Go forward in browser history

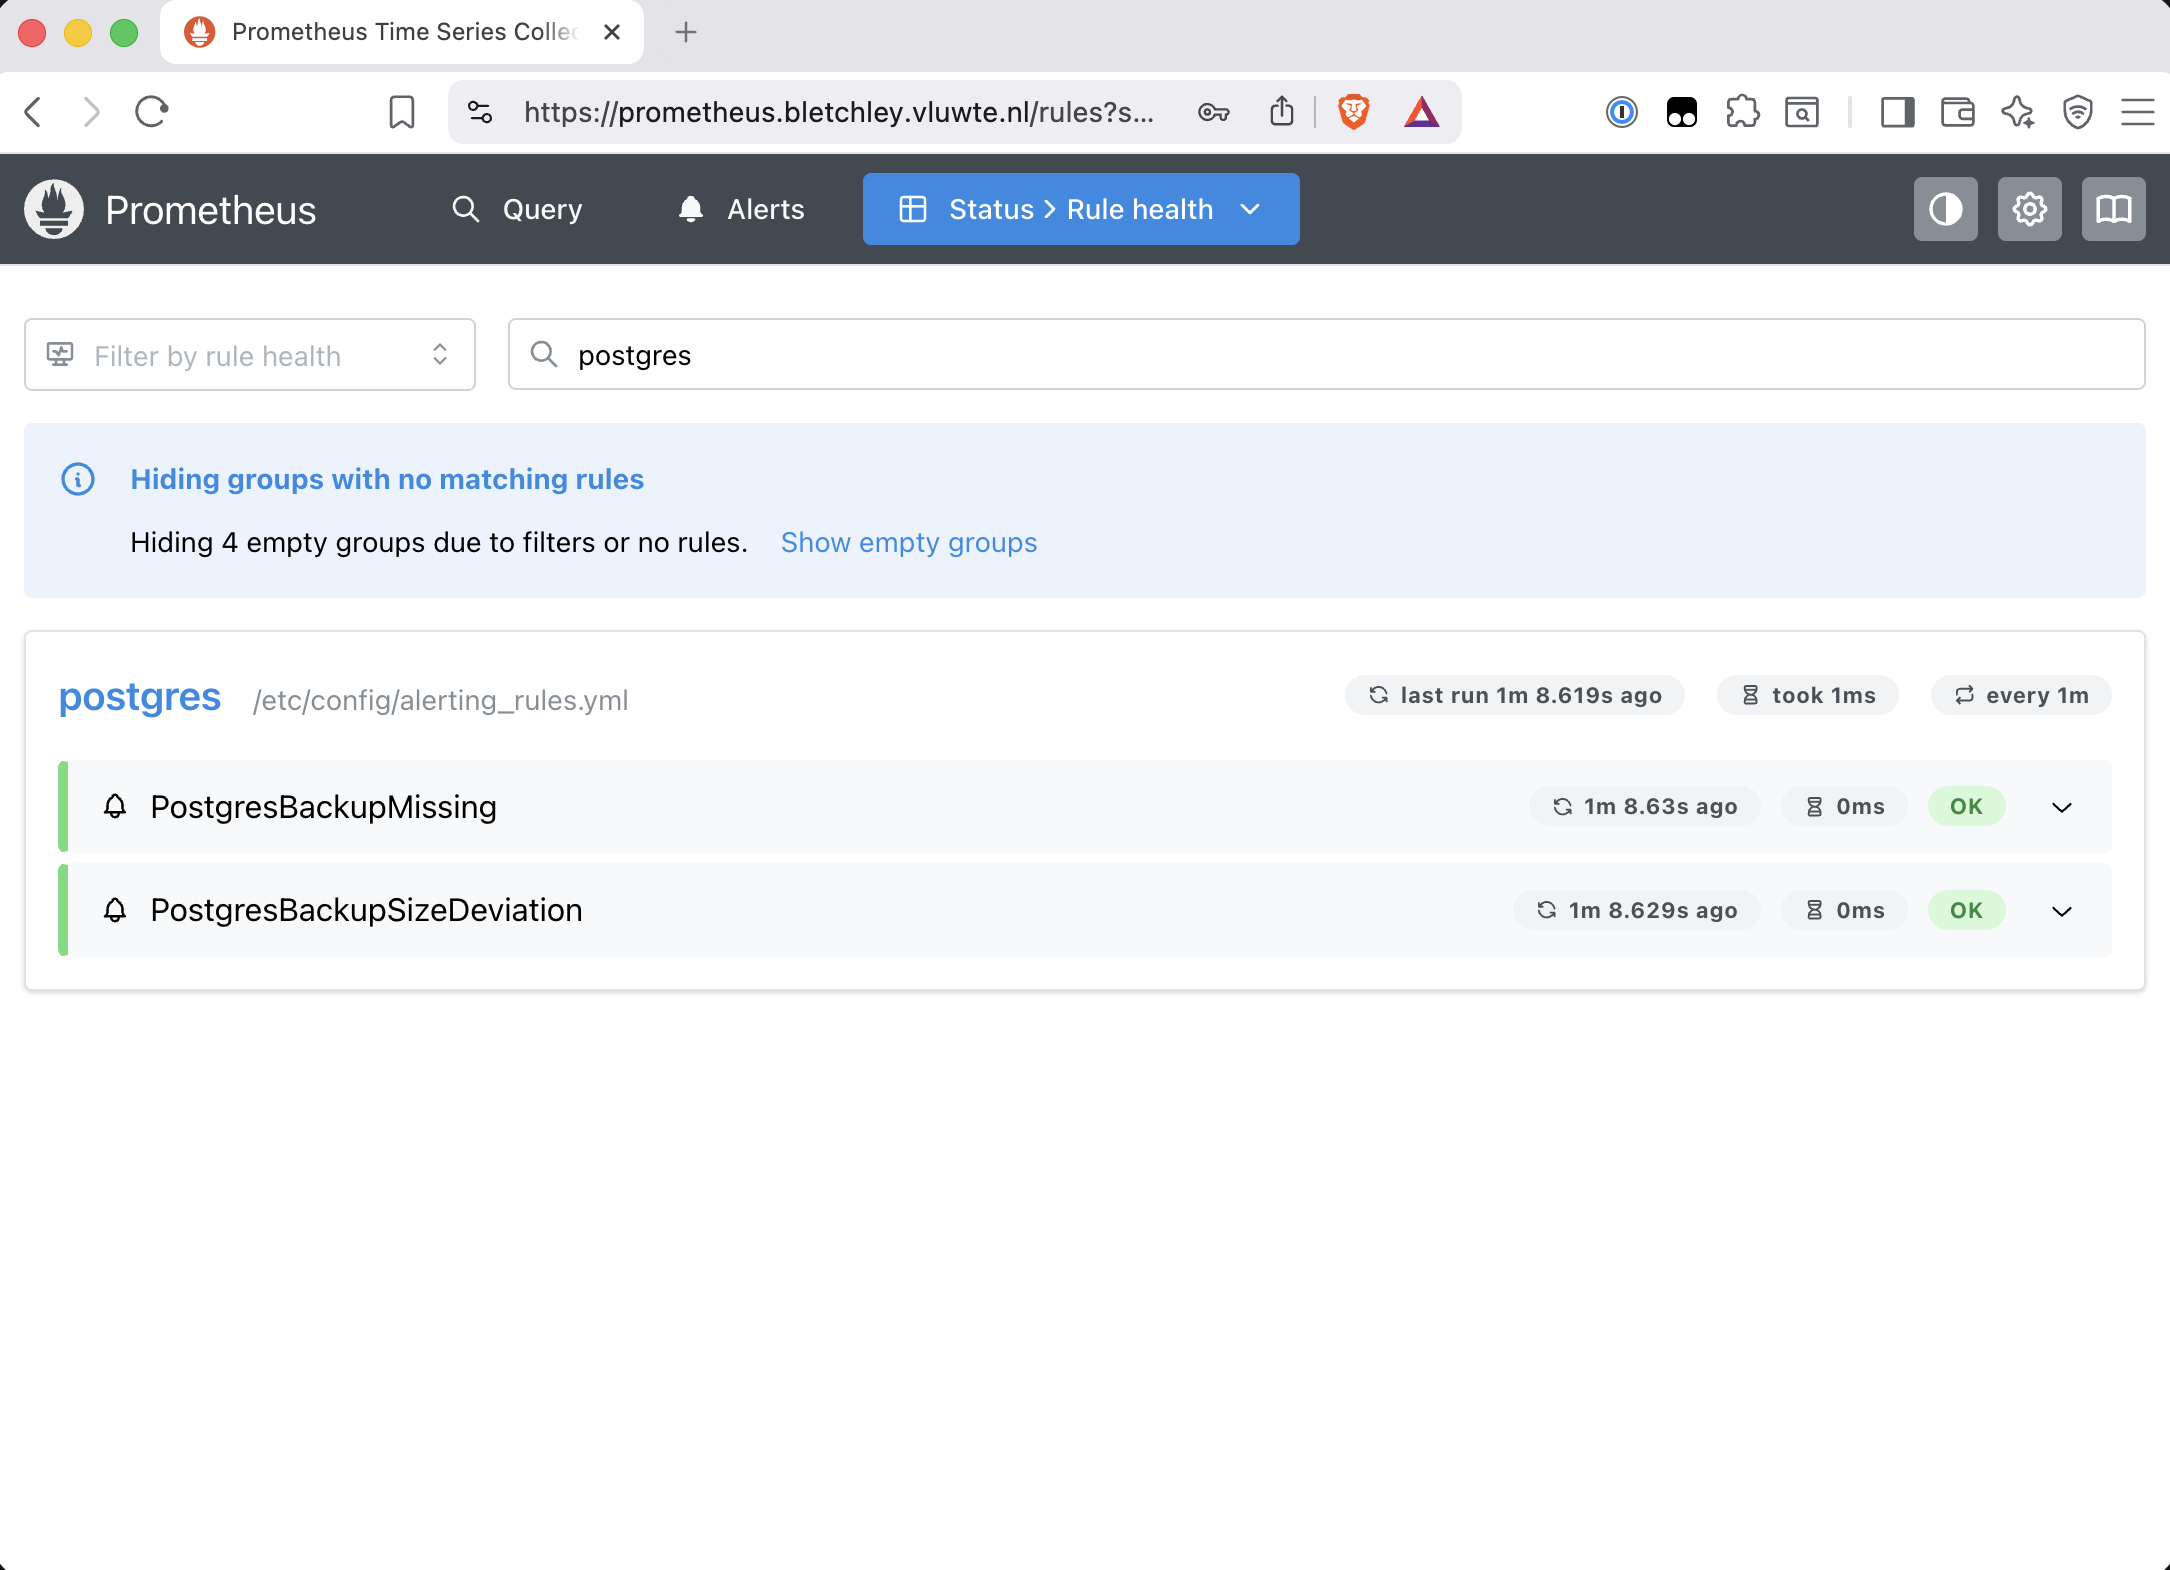point(91,112)
